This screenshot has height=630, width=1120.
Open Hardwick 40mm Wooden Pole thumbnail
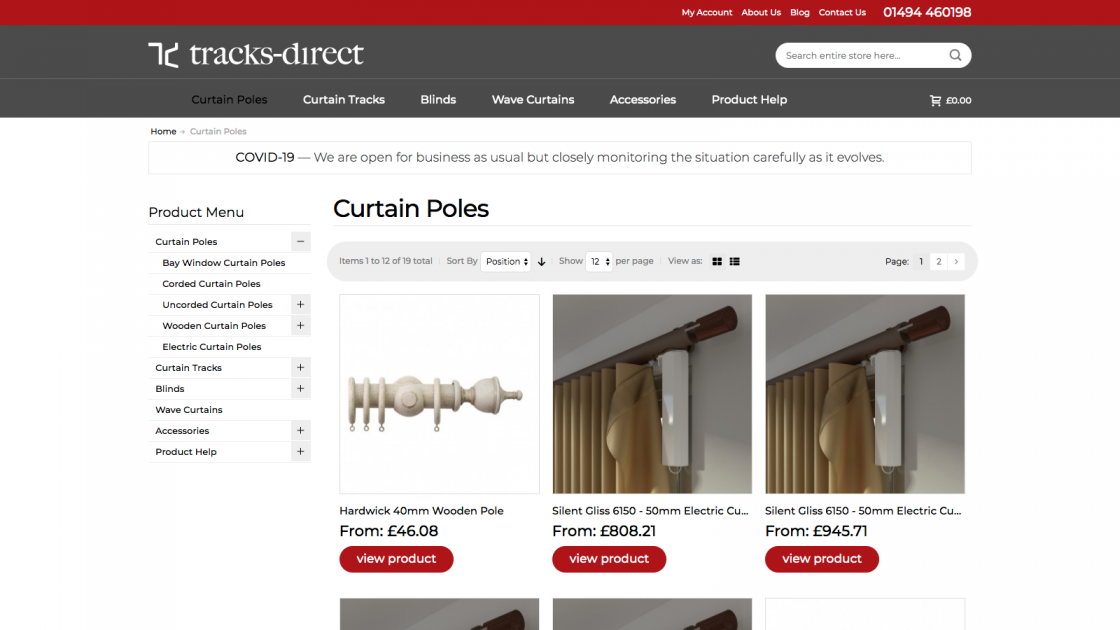point(439,394)
